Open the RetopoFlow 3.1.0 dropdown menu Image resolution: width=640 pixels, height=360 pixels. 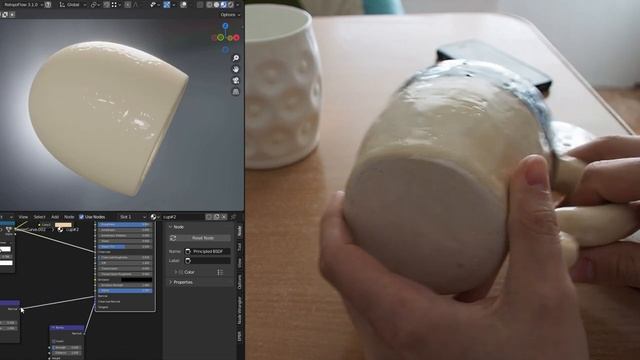point(23,5)
